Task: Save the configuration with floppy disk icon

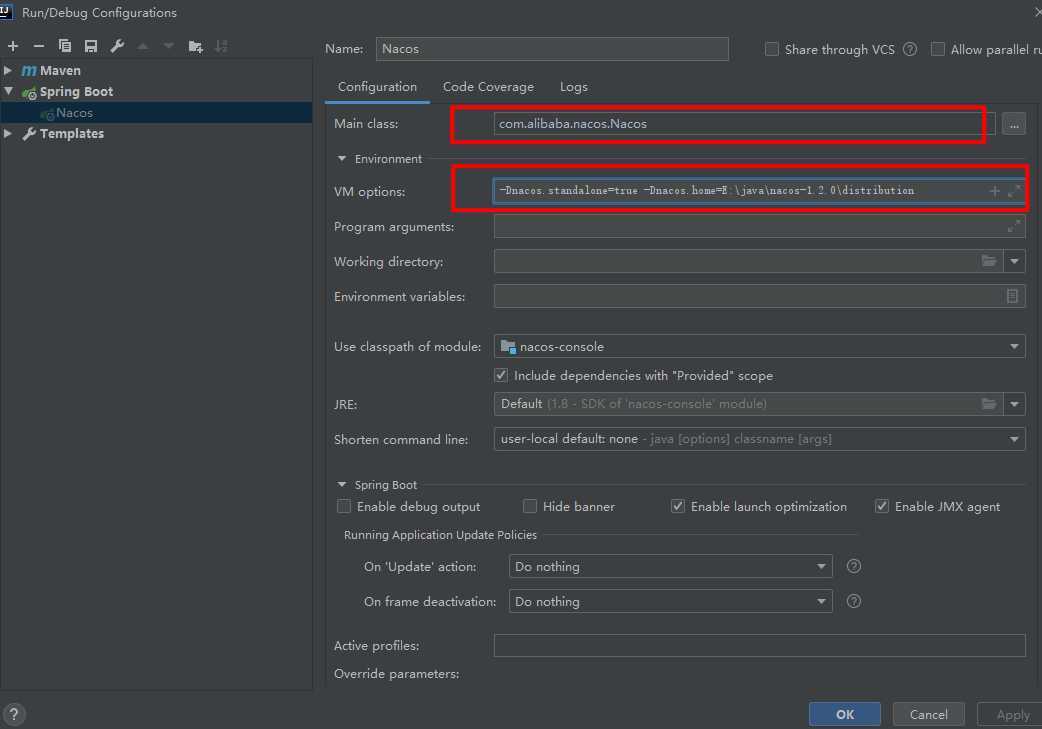Action: tap(91, 46)
